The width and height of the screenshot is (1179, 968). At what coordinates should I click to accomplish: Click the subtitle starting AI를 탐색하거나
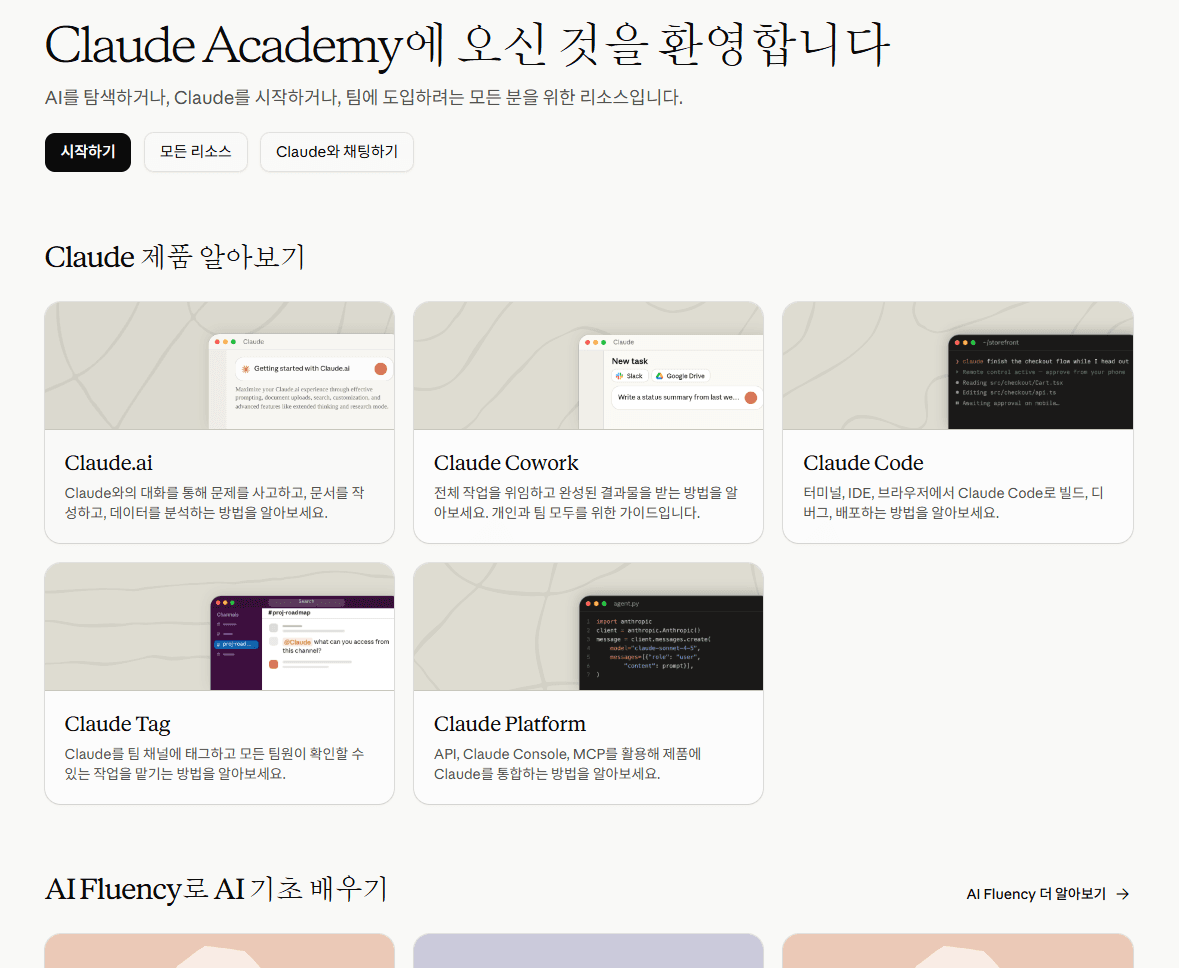point(364,97)
